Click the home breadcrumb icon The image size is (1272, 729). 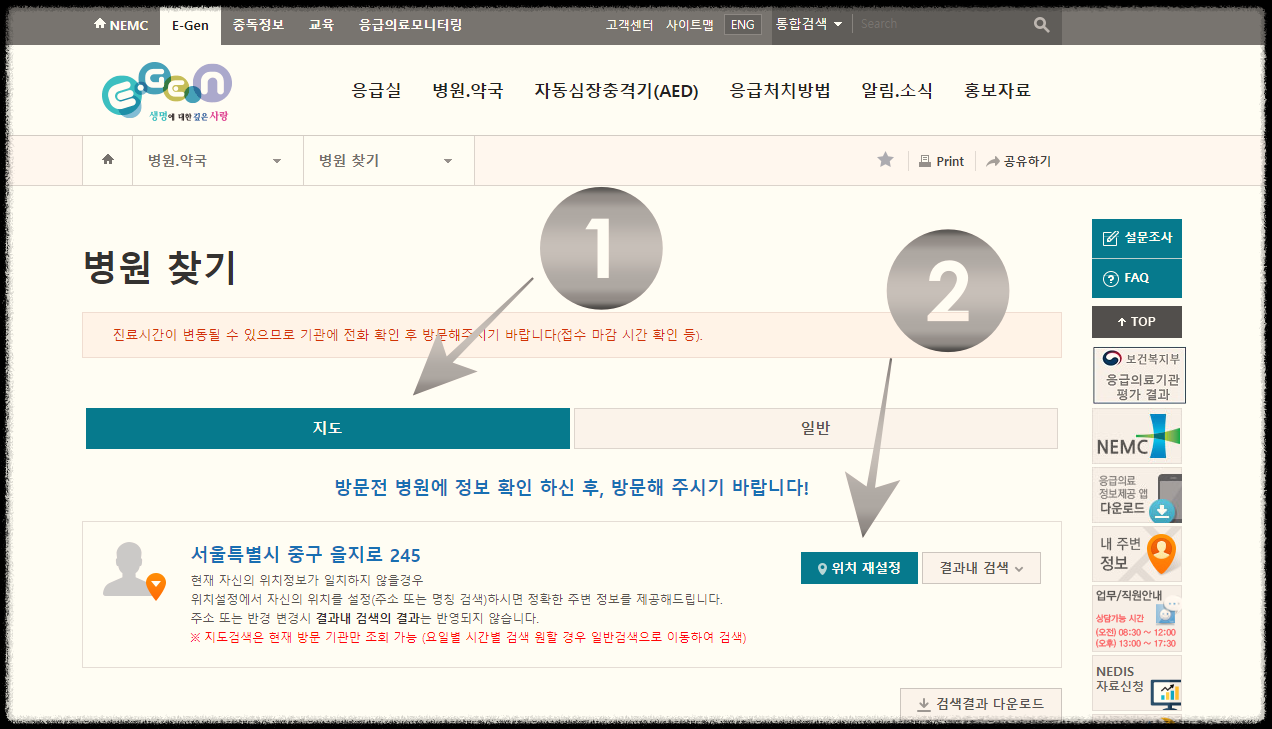[x=107, y=160]
